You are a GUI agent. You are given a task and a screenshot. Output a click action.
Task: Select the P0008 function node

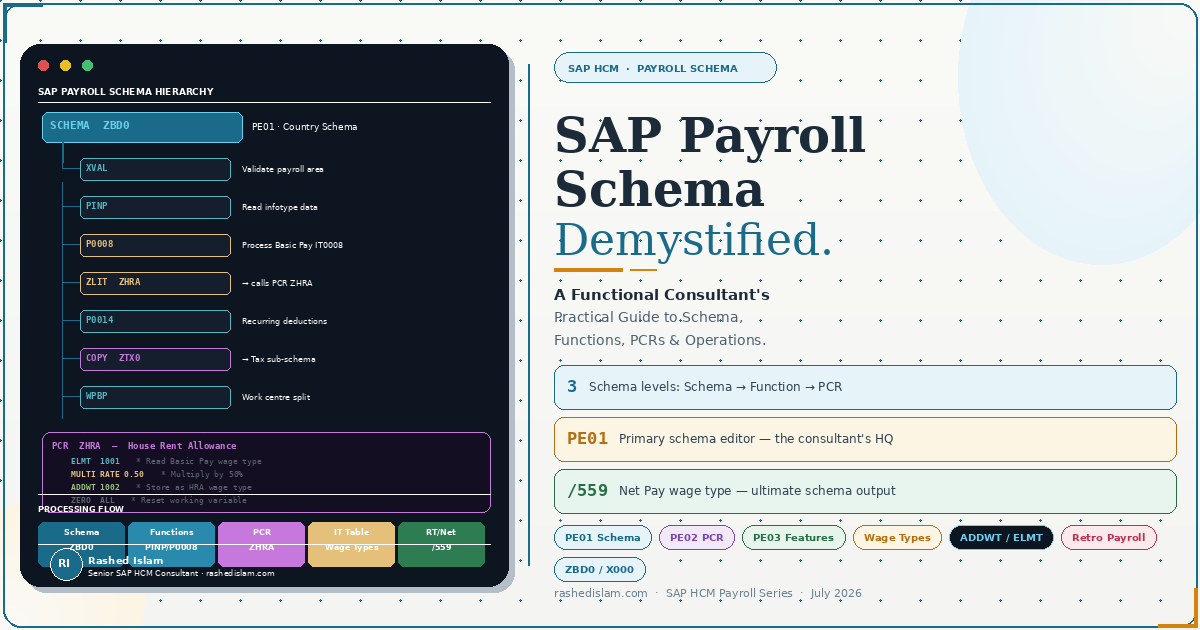(155, 245)
